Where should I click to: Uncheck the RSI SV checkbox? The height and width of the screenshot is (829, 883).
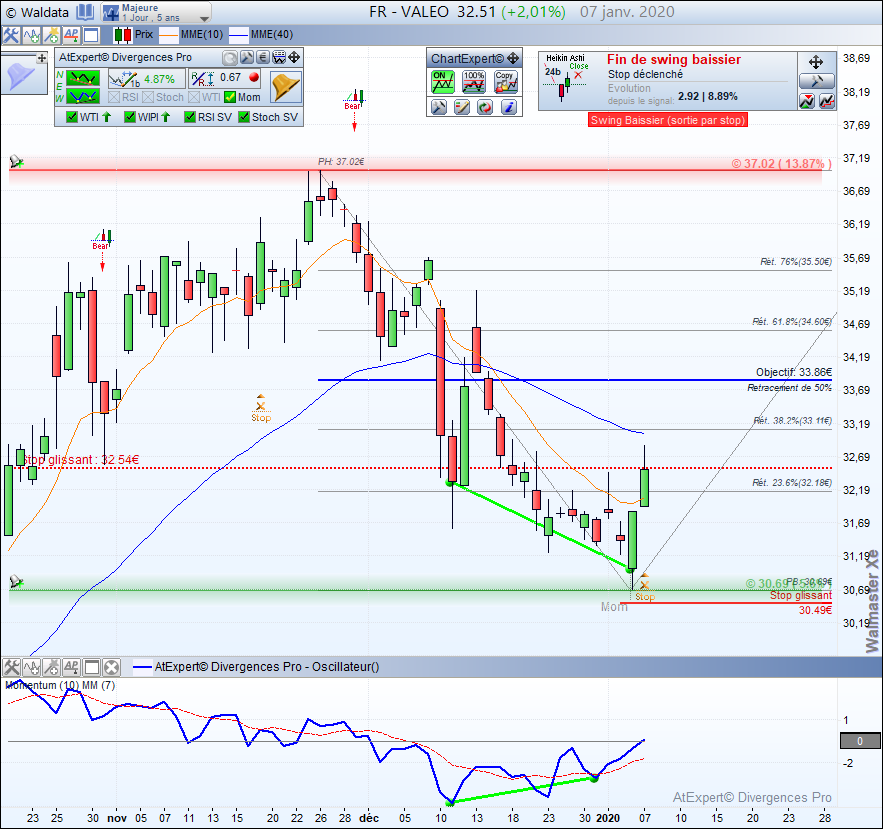pos(190,117)
